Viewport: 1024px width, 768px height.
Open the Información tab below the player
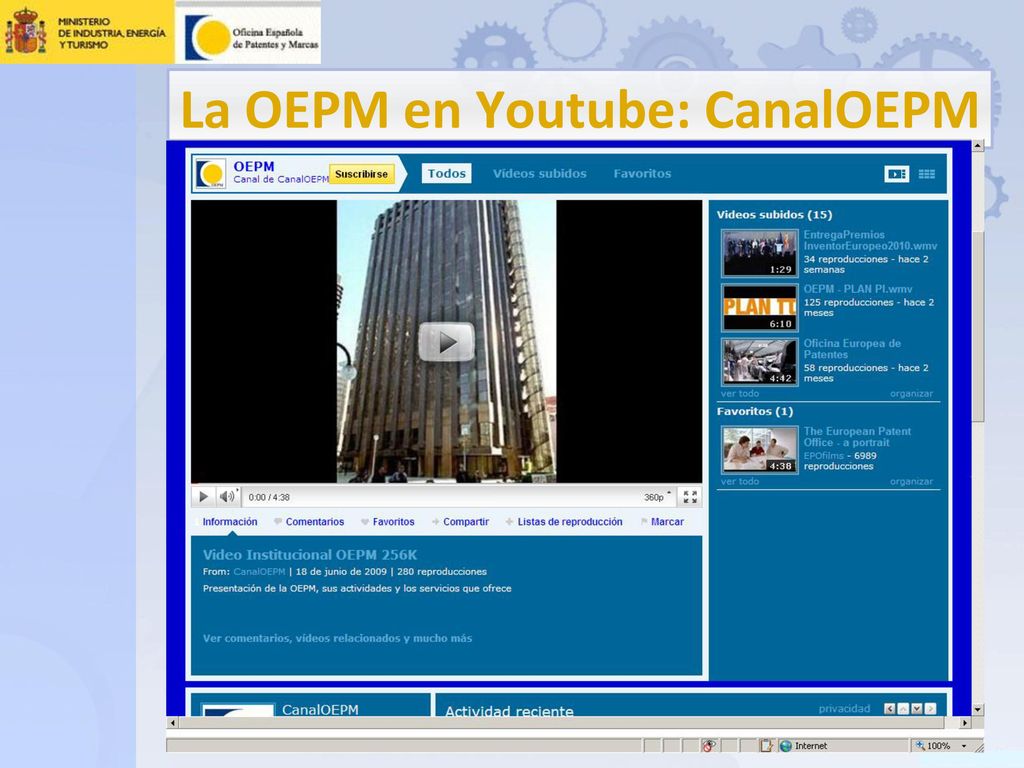pos(230,522)
